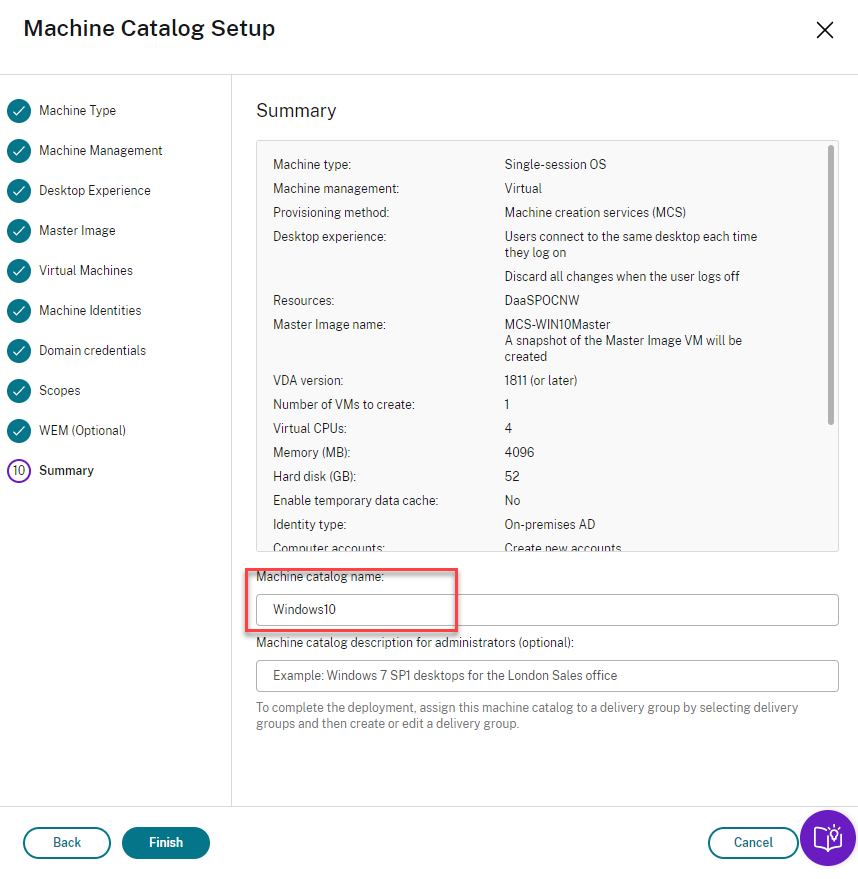Click the Desktop Experience checkmark icon

pos(19,191)
